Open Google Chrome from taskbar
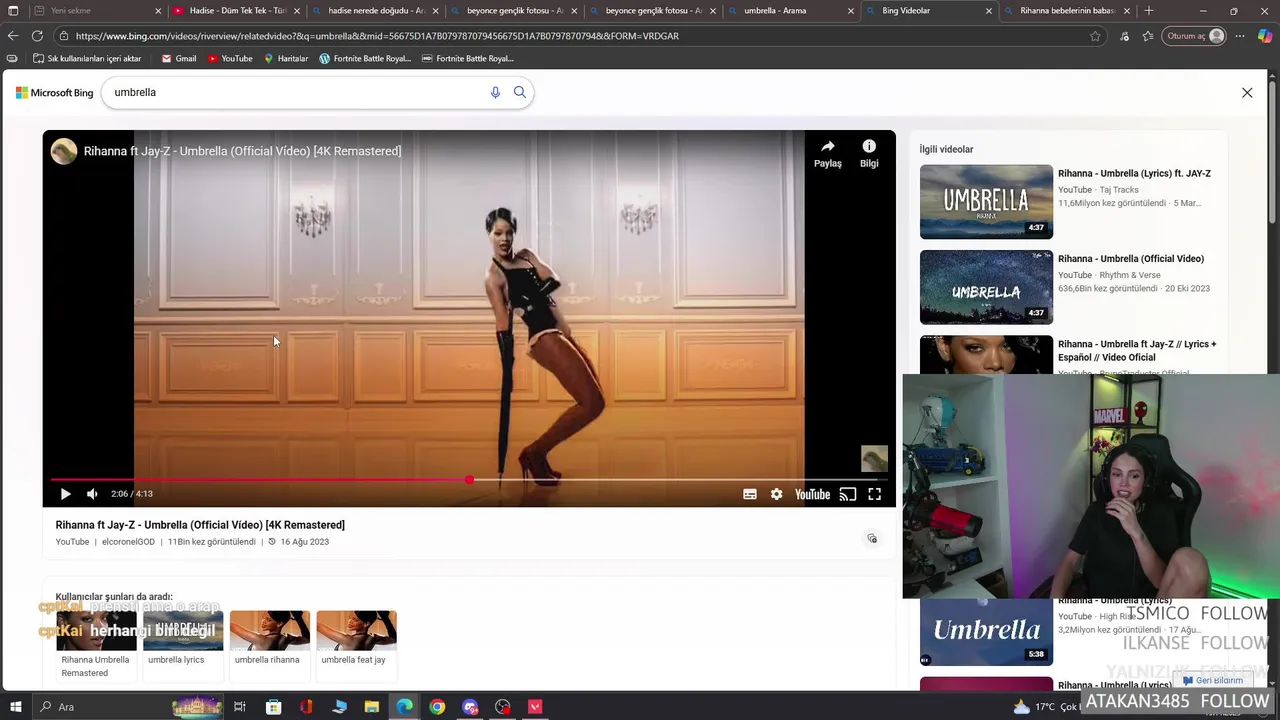This screenshot has height=720, width=1280. click(437, 707)
